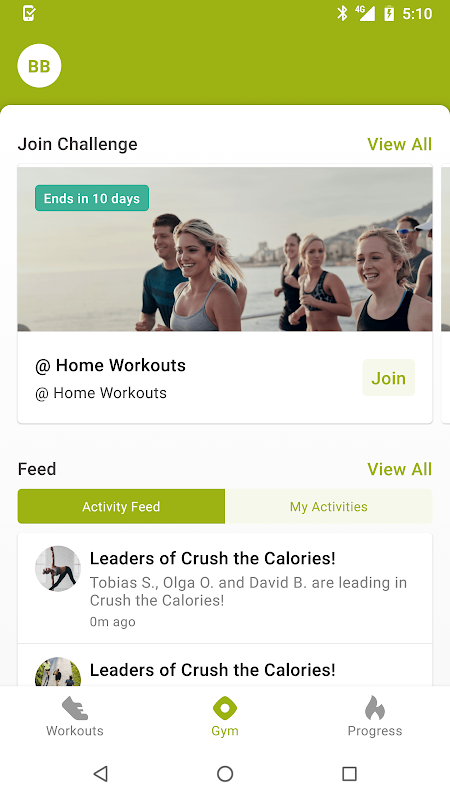Viewport: 450px width, 800px height.
Task: Select the Gym location icon
Action: 225,708
